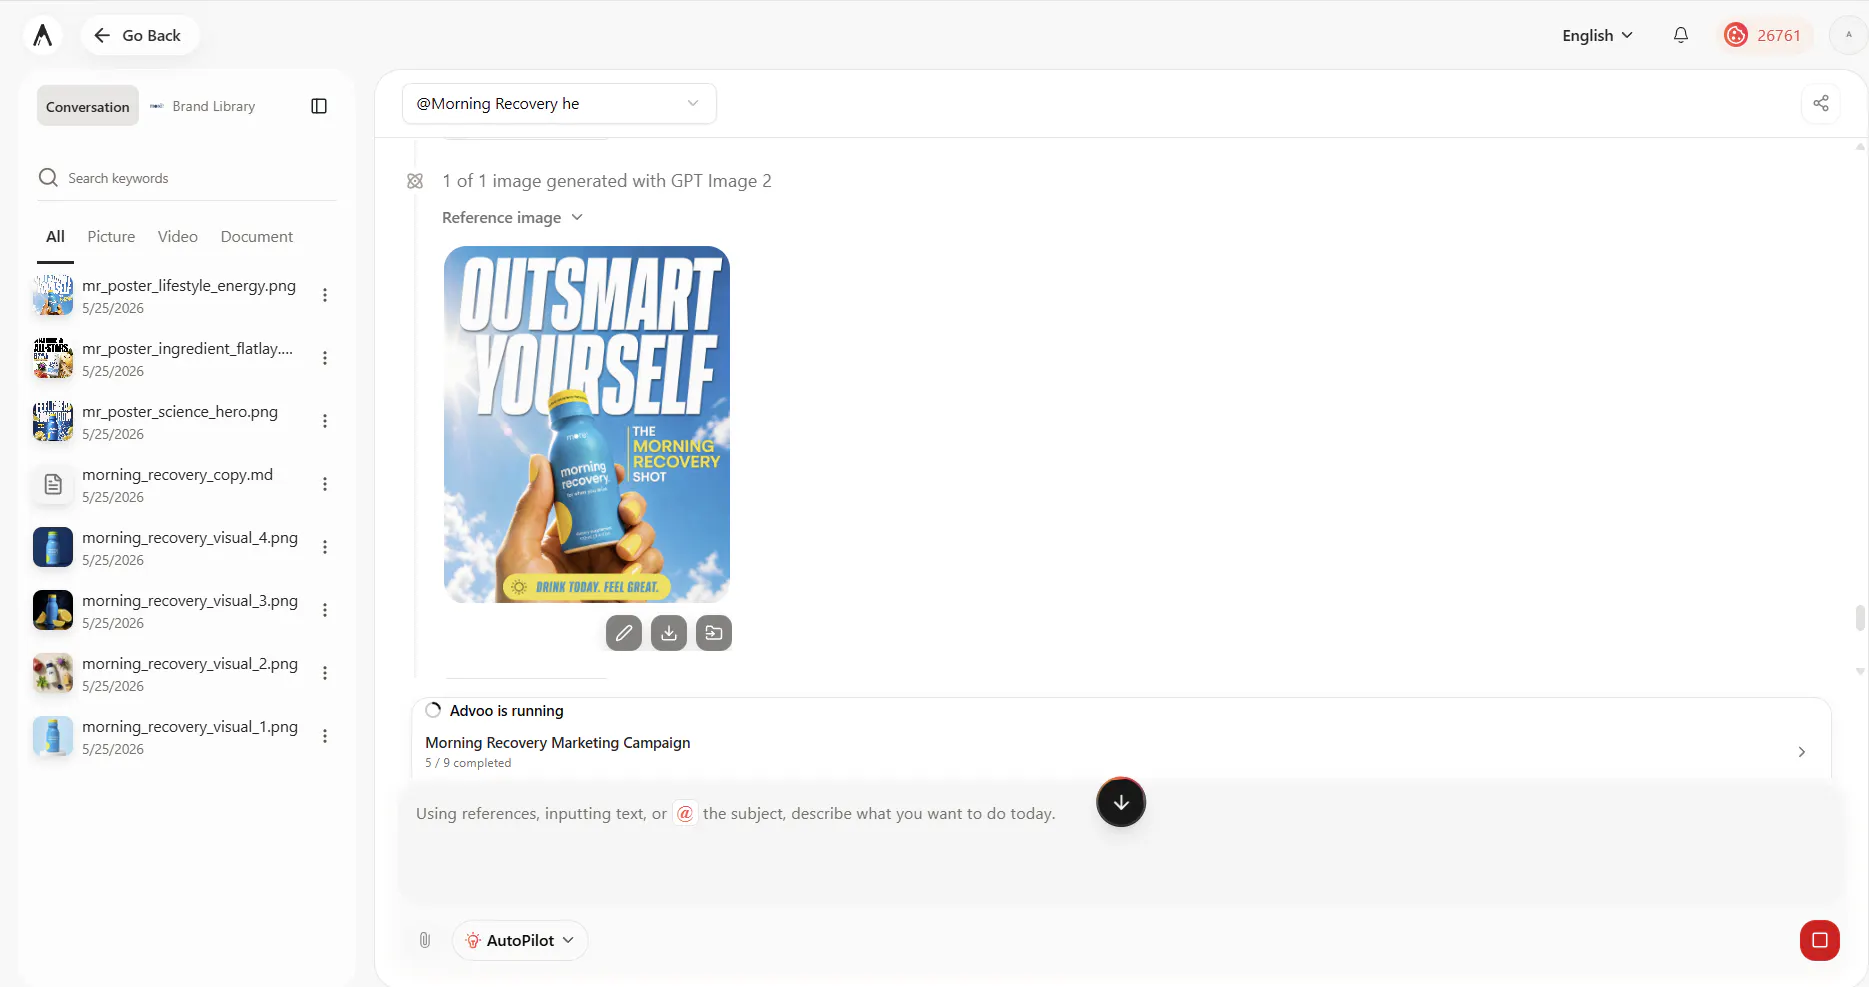Open the Outsmart Yourself generated poster
This screenshot has height=987, width=1869.
click(587, 424)
